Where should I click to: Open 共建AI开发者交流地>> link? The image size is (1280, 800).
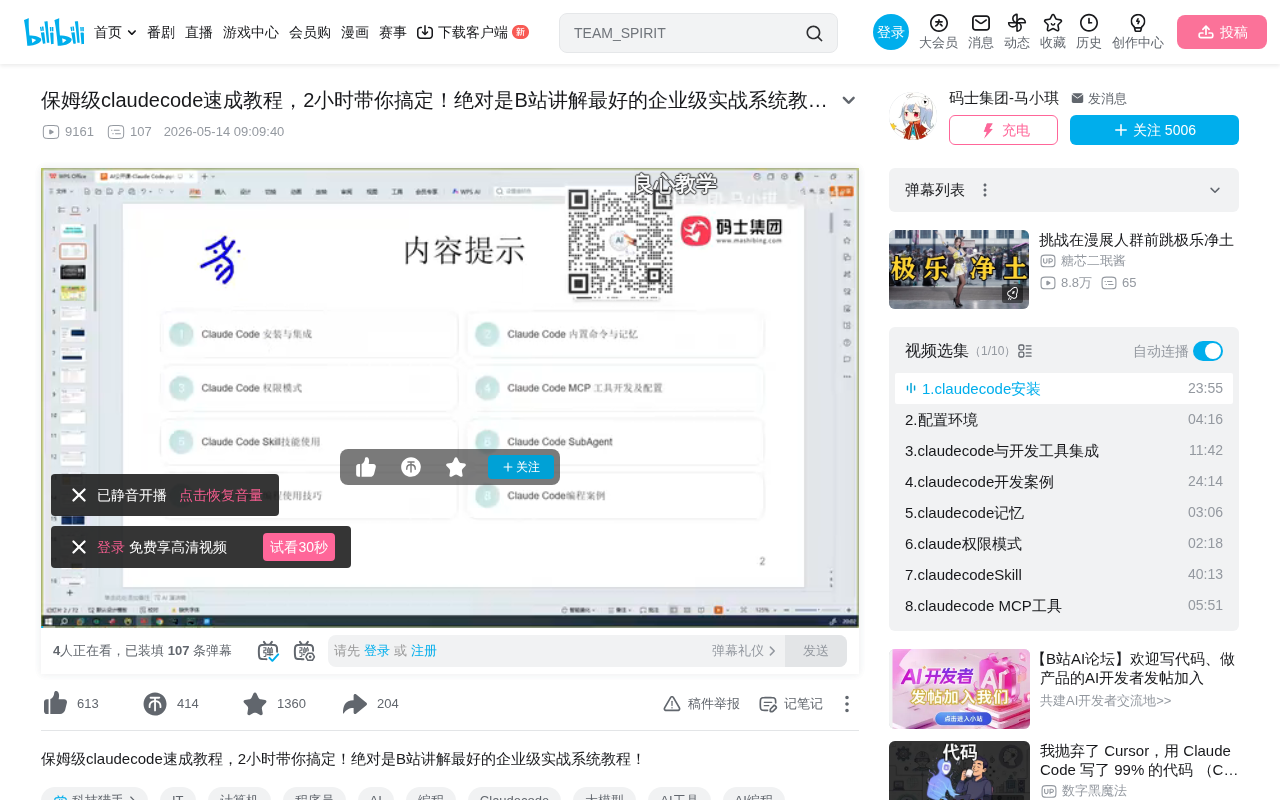click(1105, 701)
